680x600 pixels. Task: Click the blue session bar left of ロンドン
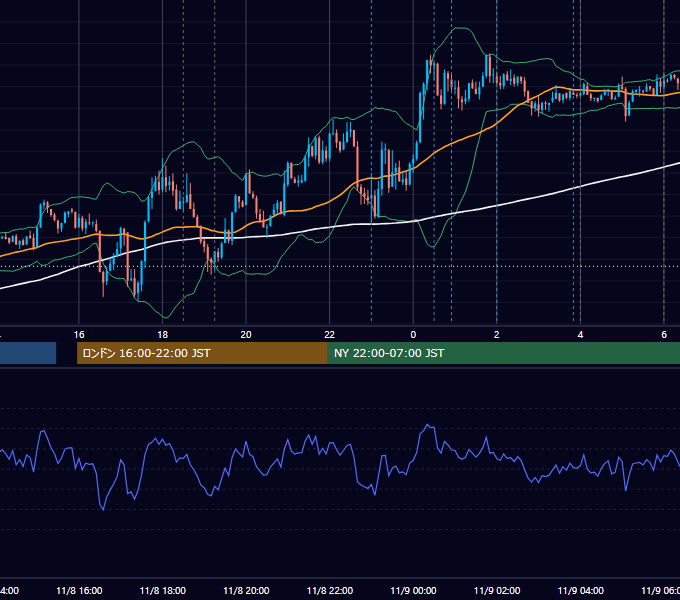[28, 353]
